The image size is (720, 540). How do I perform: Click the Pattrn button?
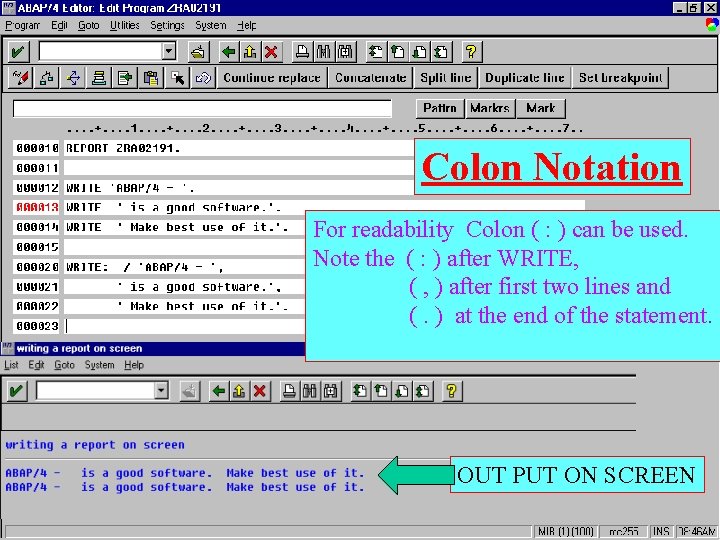[440, 108]
